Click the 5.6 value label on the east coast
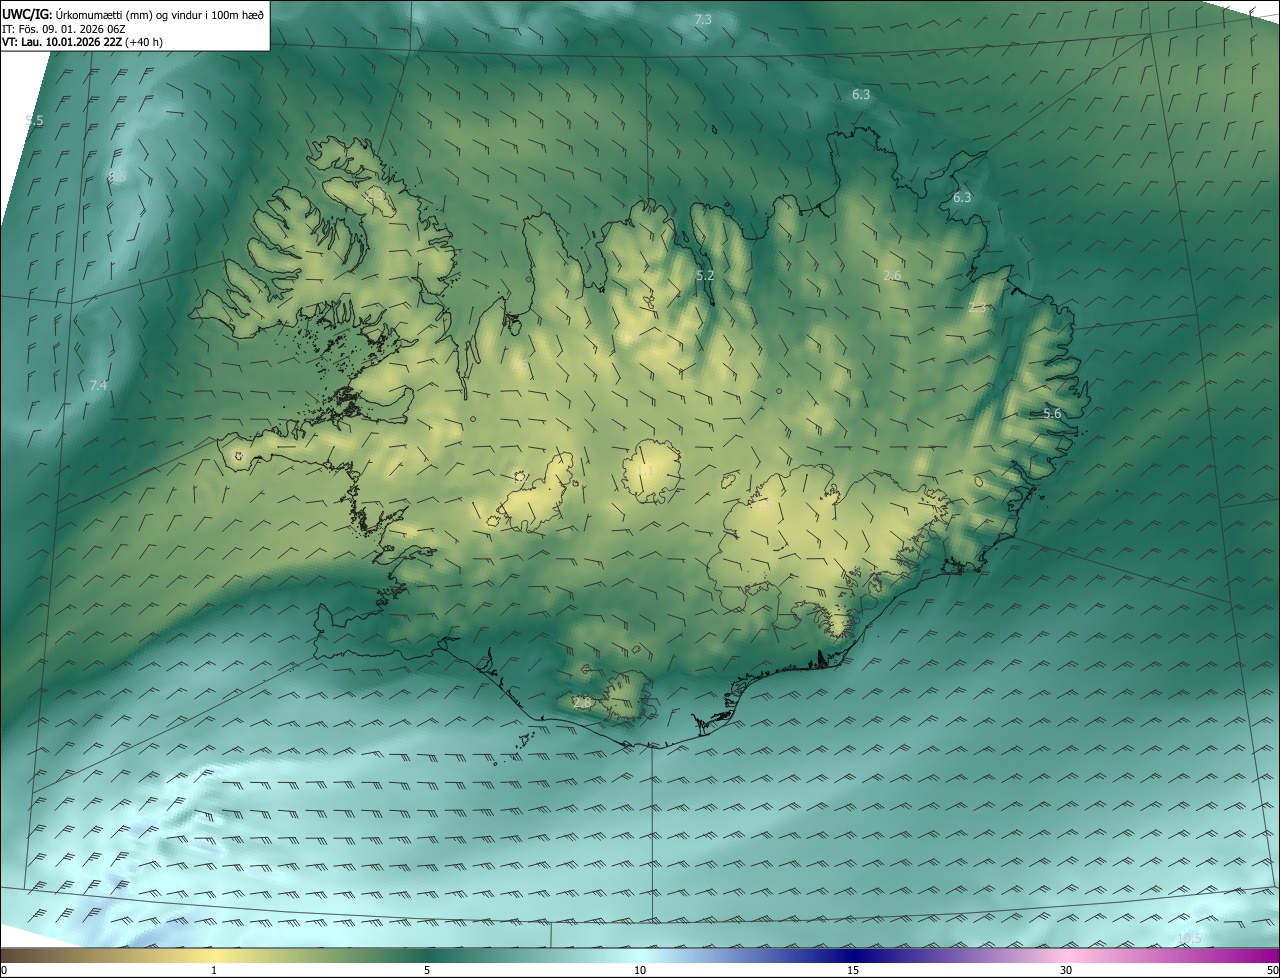Viewport: 1280px width, 978px height. coord(1052,413)
